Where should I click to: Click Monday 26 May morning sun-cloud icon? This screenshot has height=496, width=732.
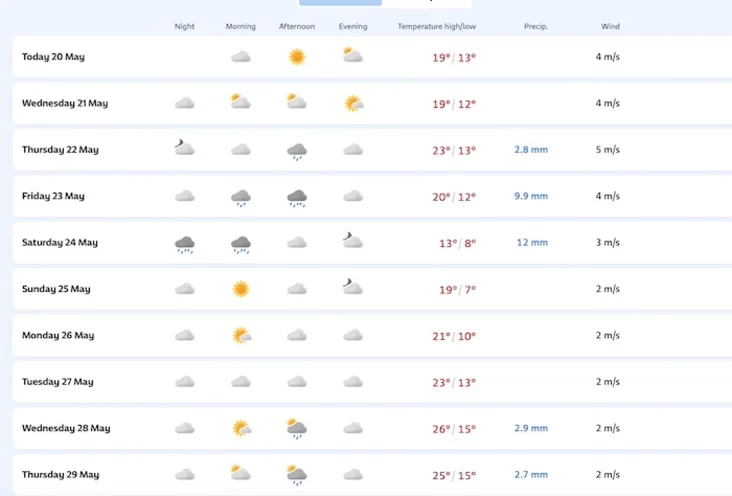pos(242,335)
